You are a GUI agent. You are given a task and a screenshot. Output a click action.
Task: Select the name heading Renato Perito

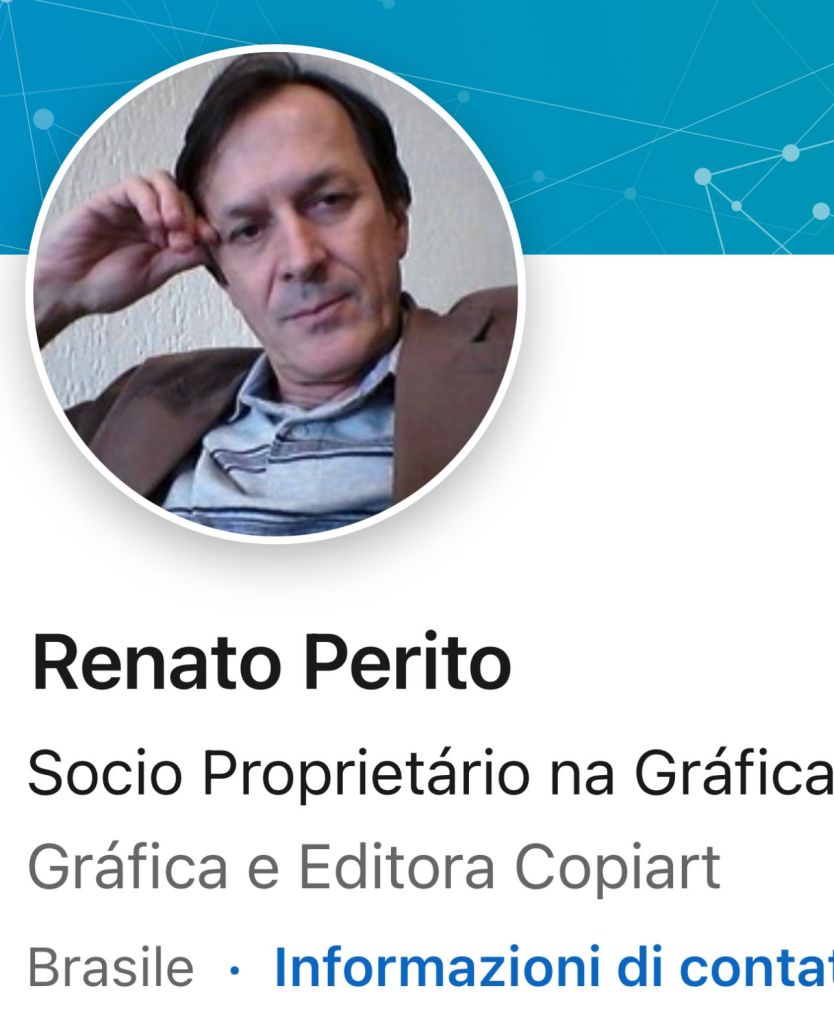(270, 662)
